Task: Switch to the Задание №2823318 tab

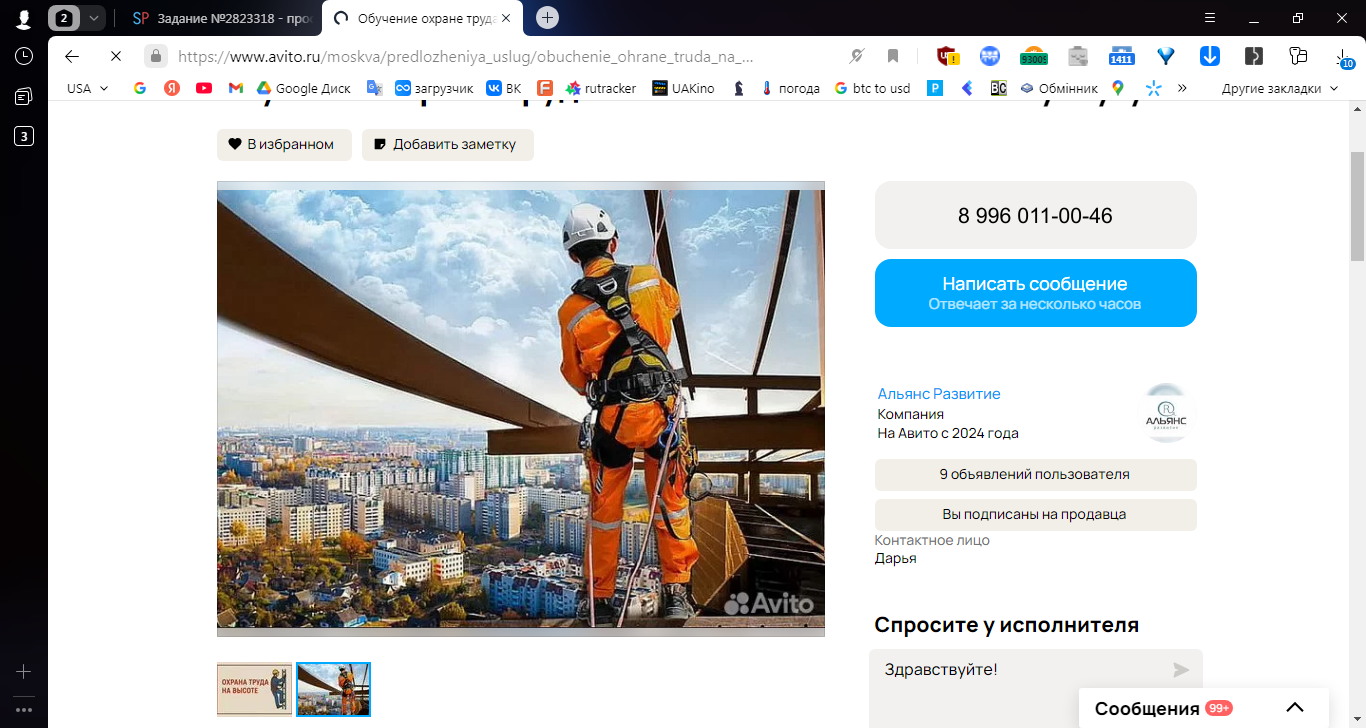Action: [222, 18]
